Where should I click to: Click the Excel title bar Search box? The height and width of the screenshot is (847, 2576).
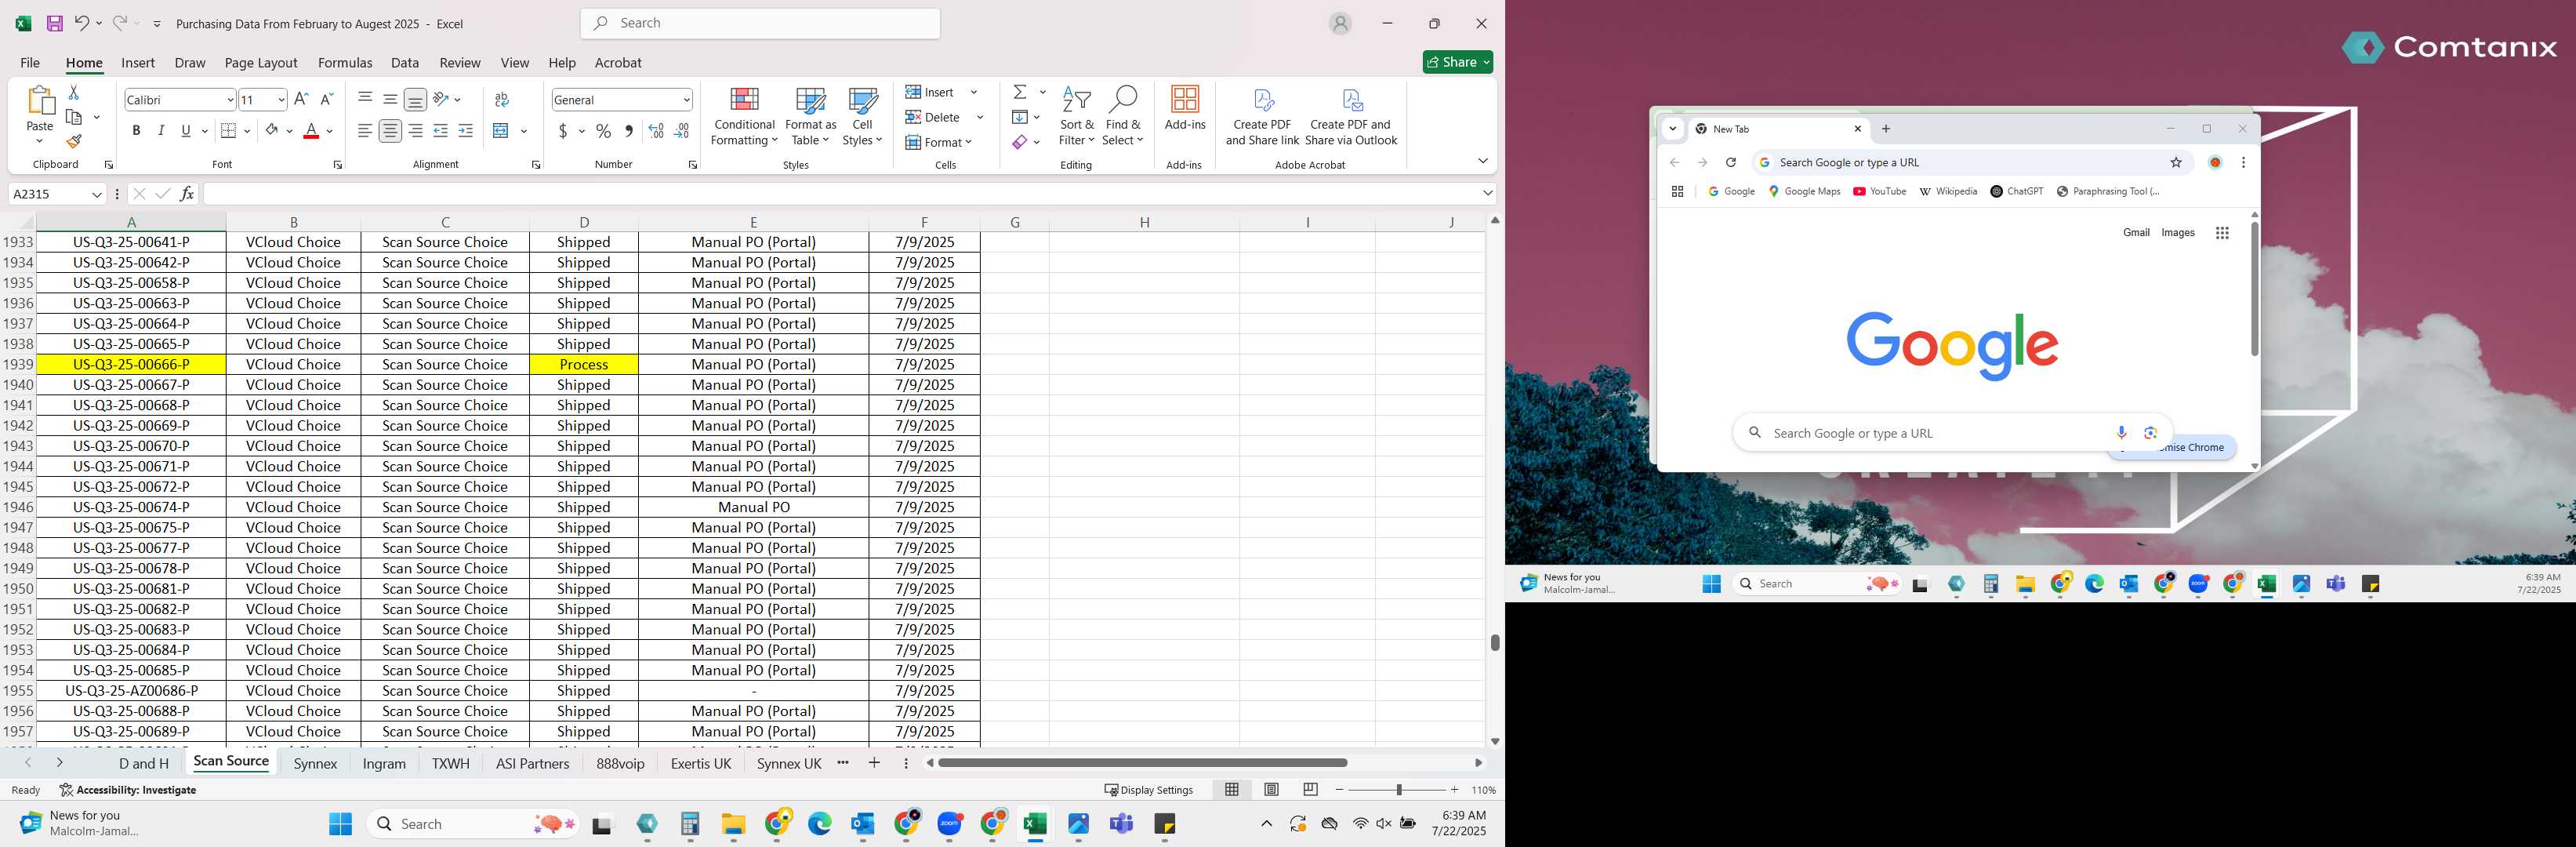[x=760, y=23]
